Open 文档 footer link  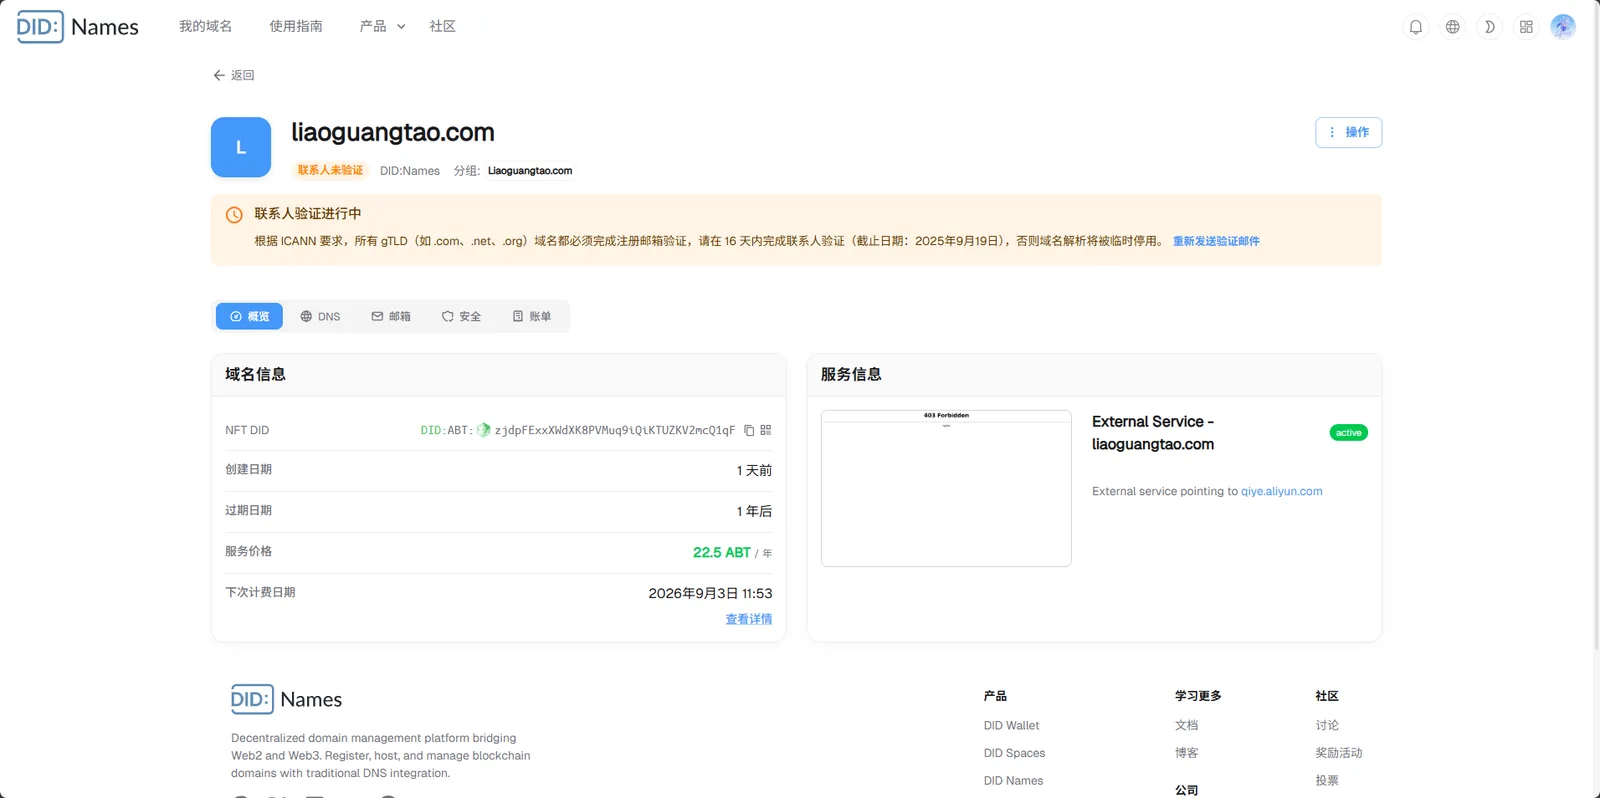coord(1186,726)
